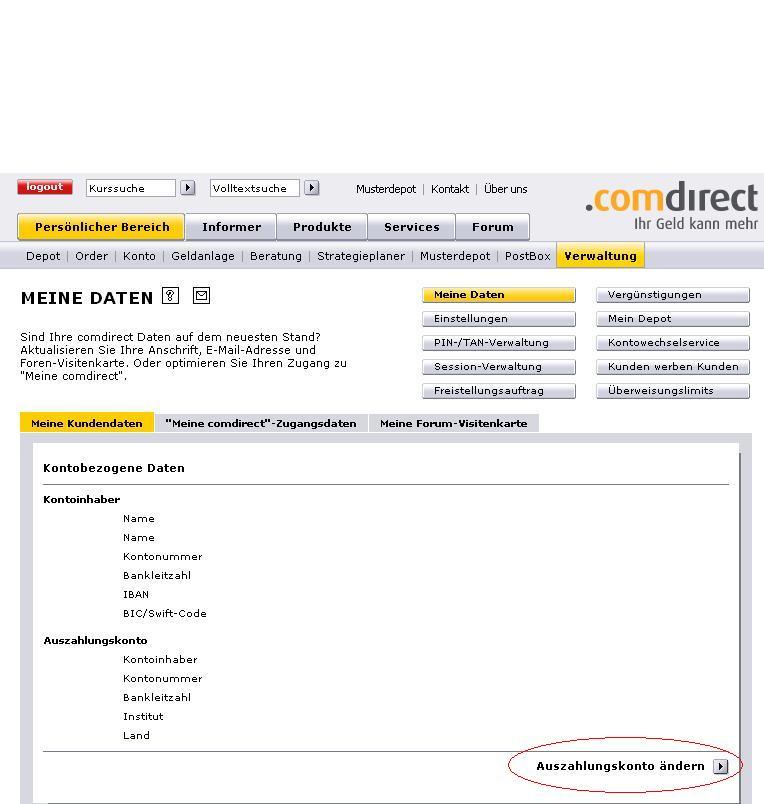Click the arrow button next to Kurssuche

pos(188,188)
